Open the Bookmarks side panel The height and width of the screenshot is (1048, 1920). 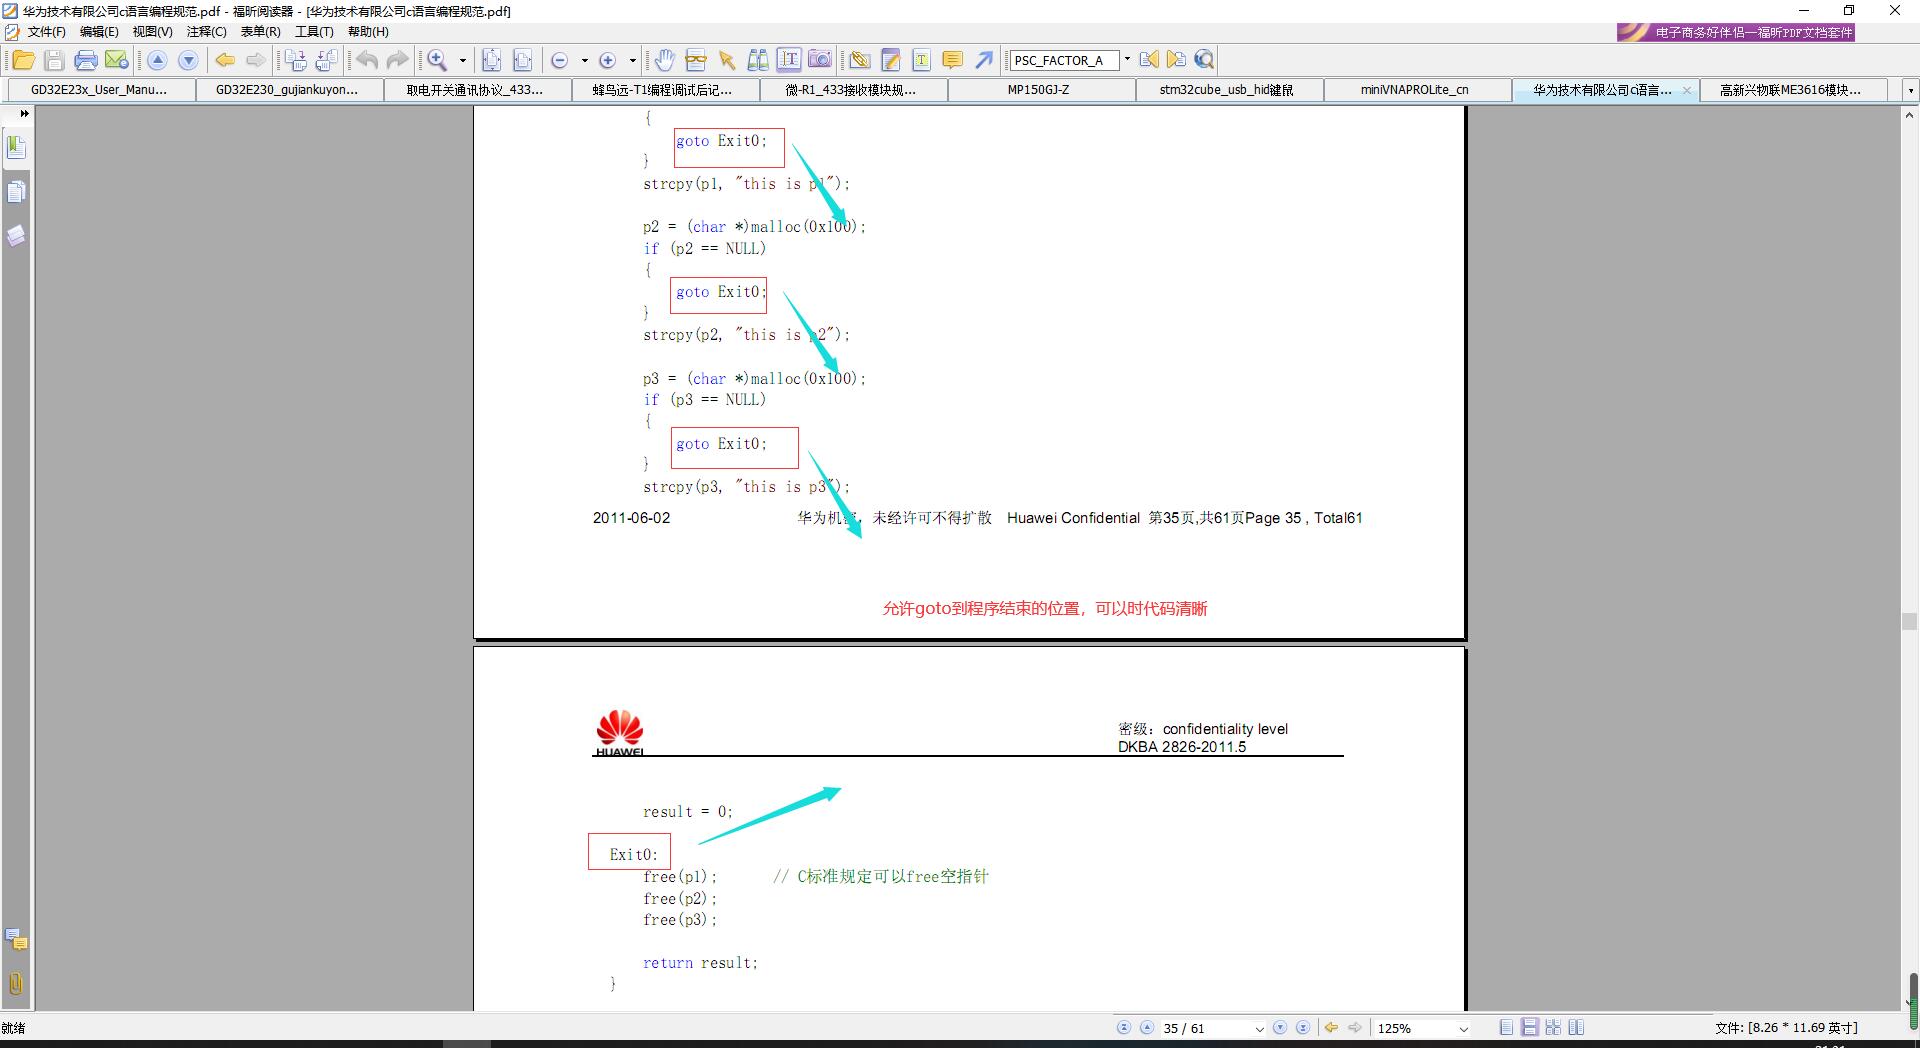[16, 148]
